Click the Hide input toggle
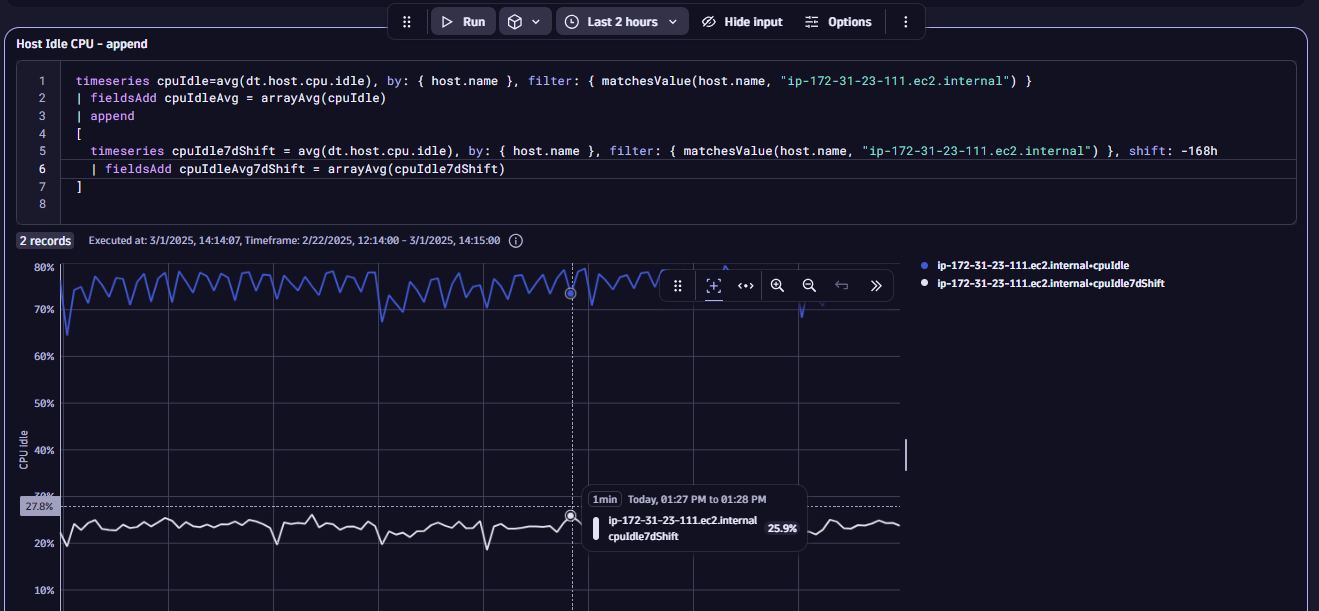 (741, 22)
